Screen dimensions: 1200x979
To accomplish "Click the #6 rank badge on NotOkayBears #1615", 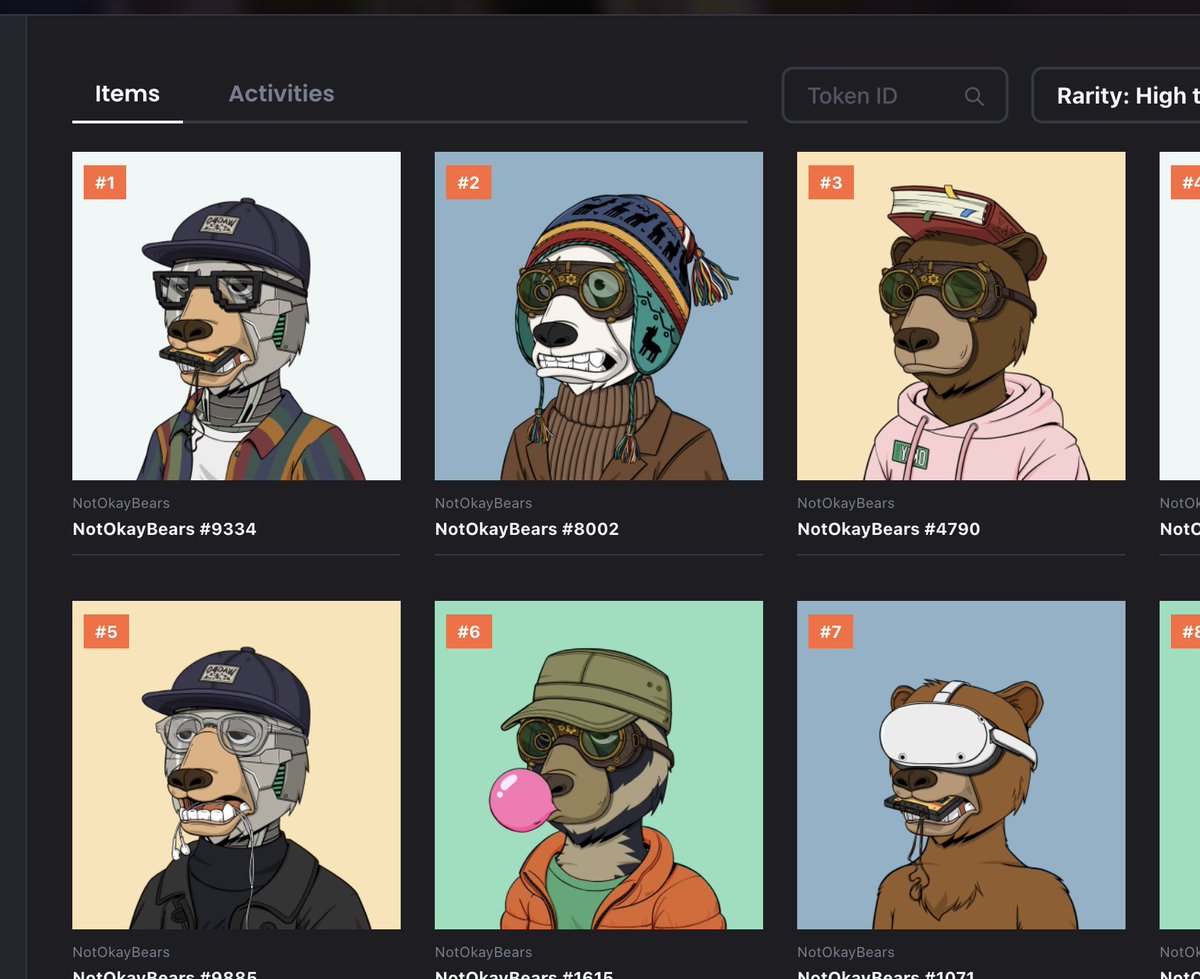I will click(x=467, y=631).
